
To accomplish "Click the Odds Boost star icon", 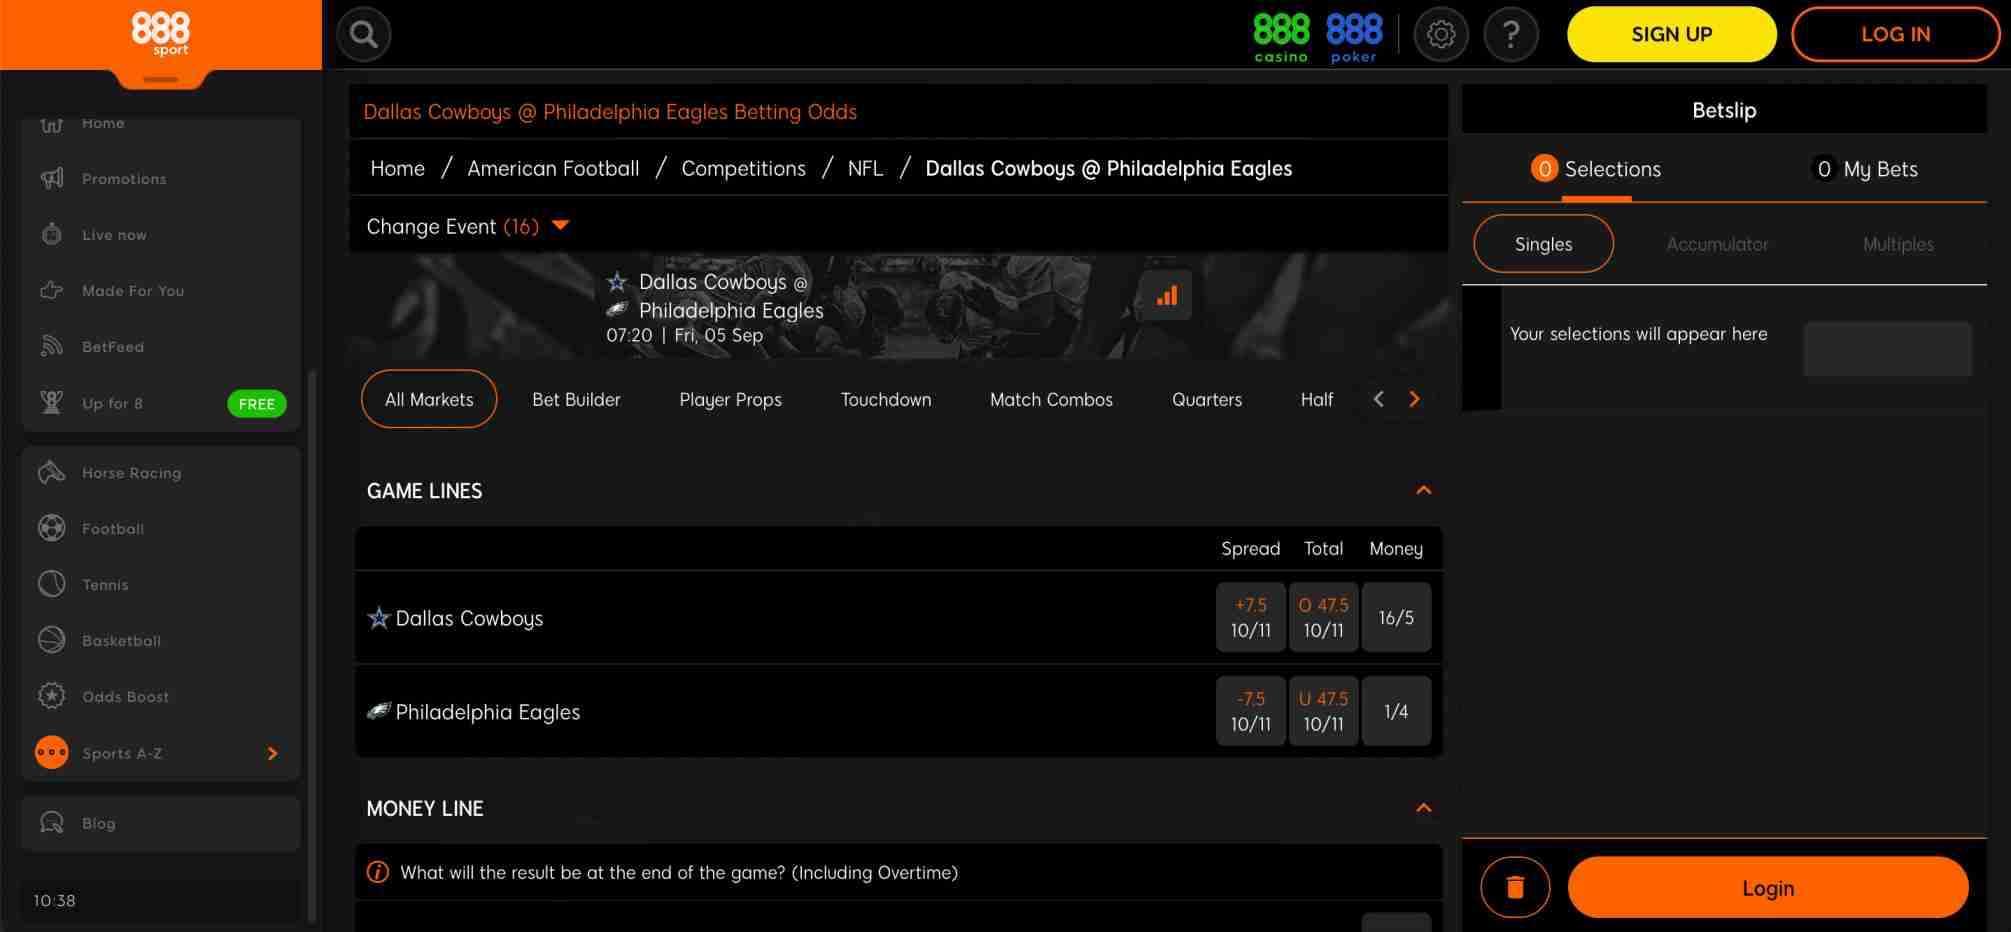I will click(x=52, y=696).
